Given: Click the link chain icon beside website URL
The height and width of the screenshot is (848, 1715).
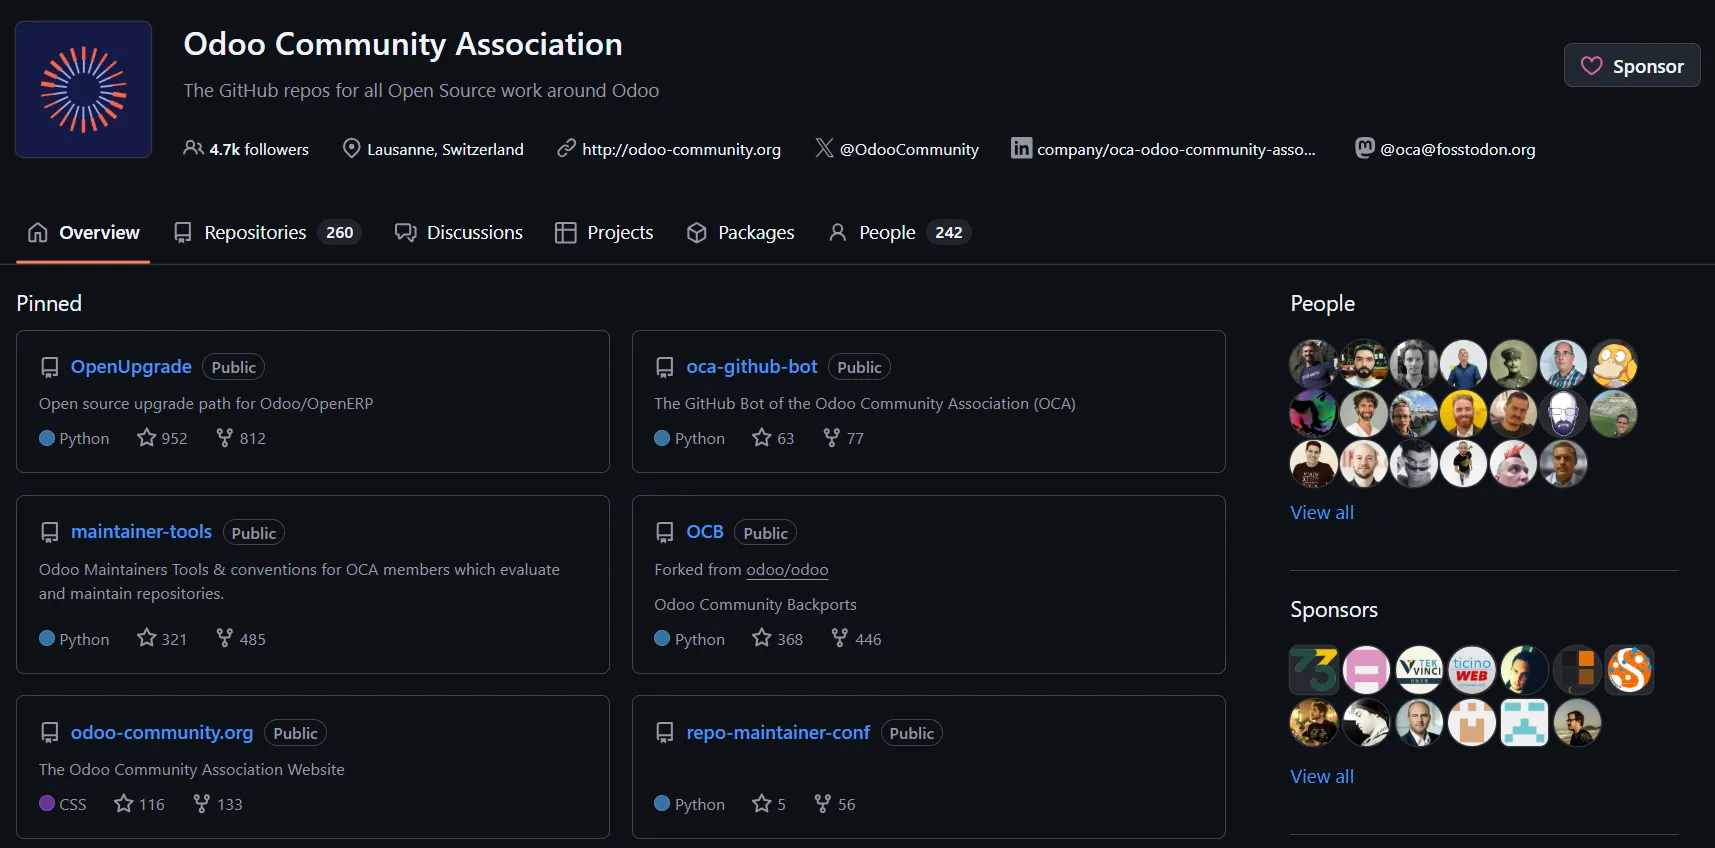Looking at the screenshot, I should click(566, 148).
